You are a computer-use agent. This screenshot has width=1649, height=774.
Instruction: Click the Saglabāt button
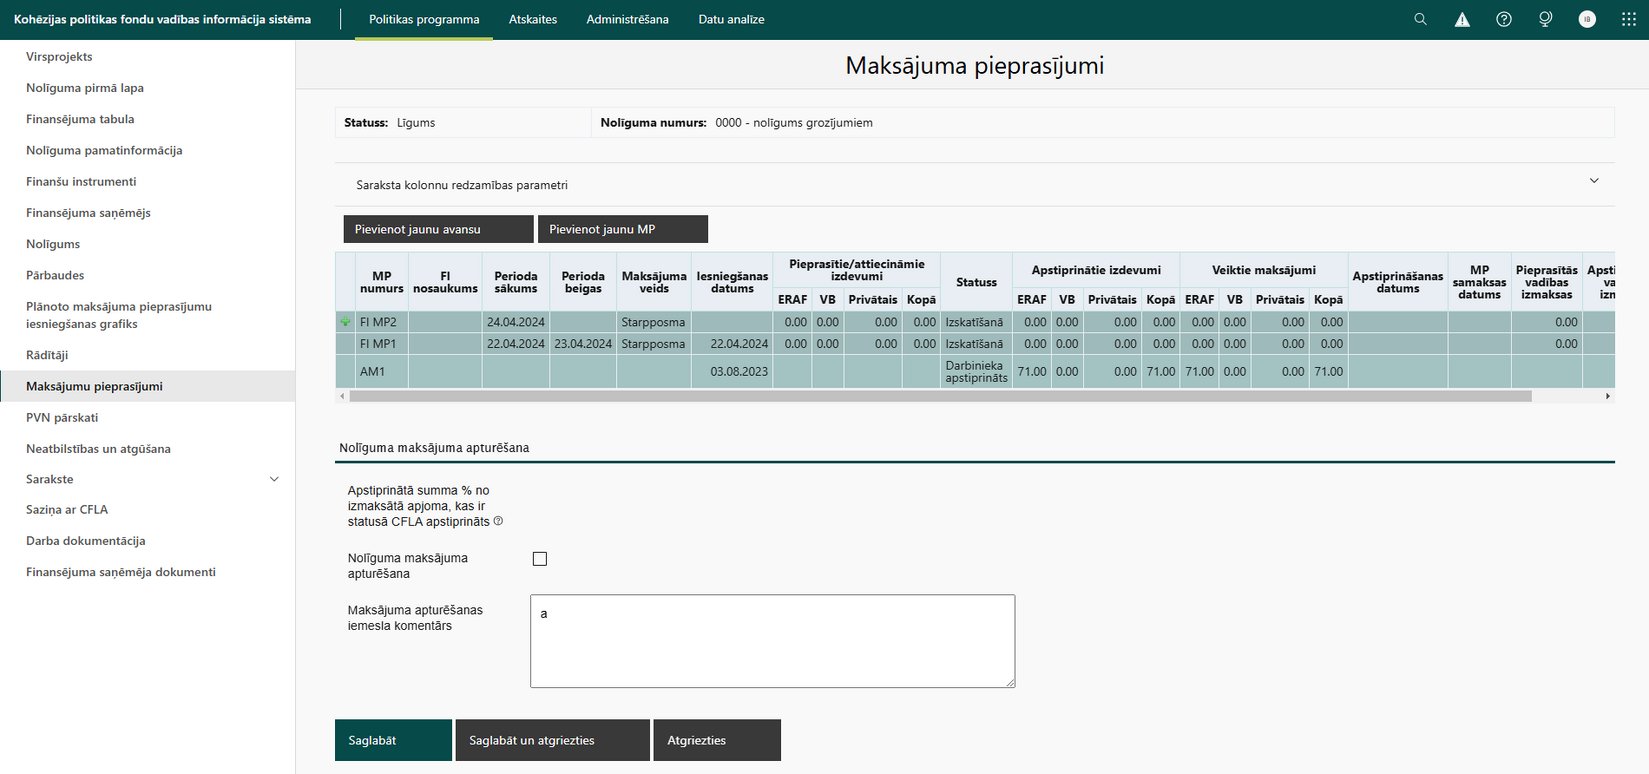pyautogui.click(x=393, y=740)
